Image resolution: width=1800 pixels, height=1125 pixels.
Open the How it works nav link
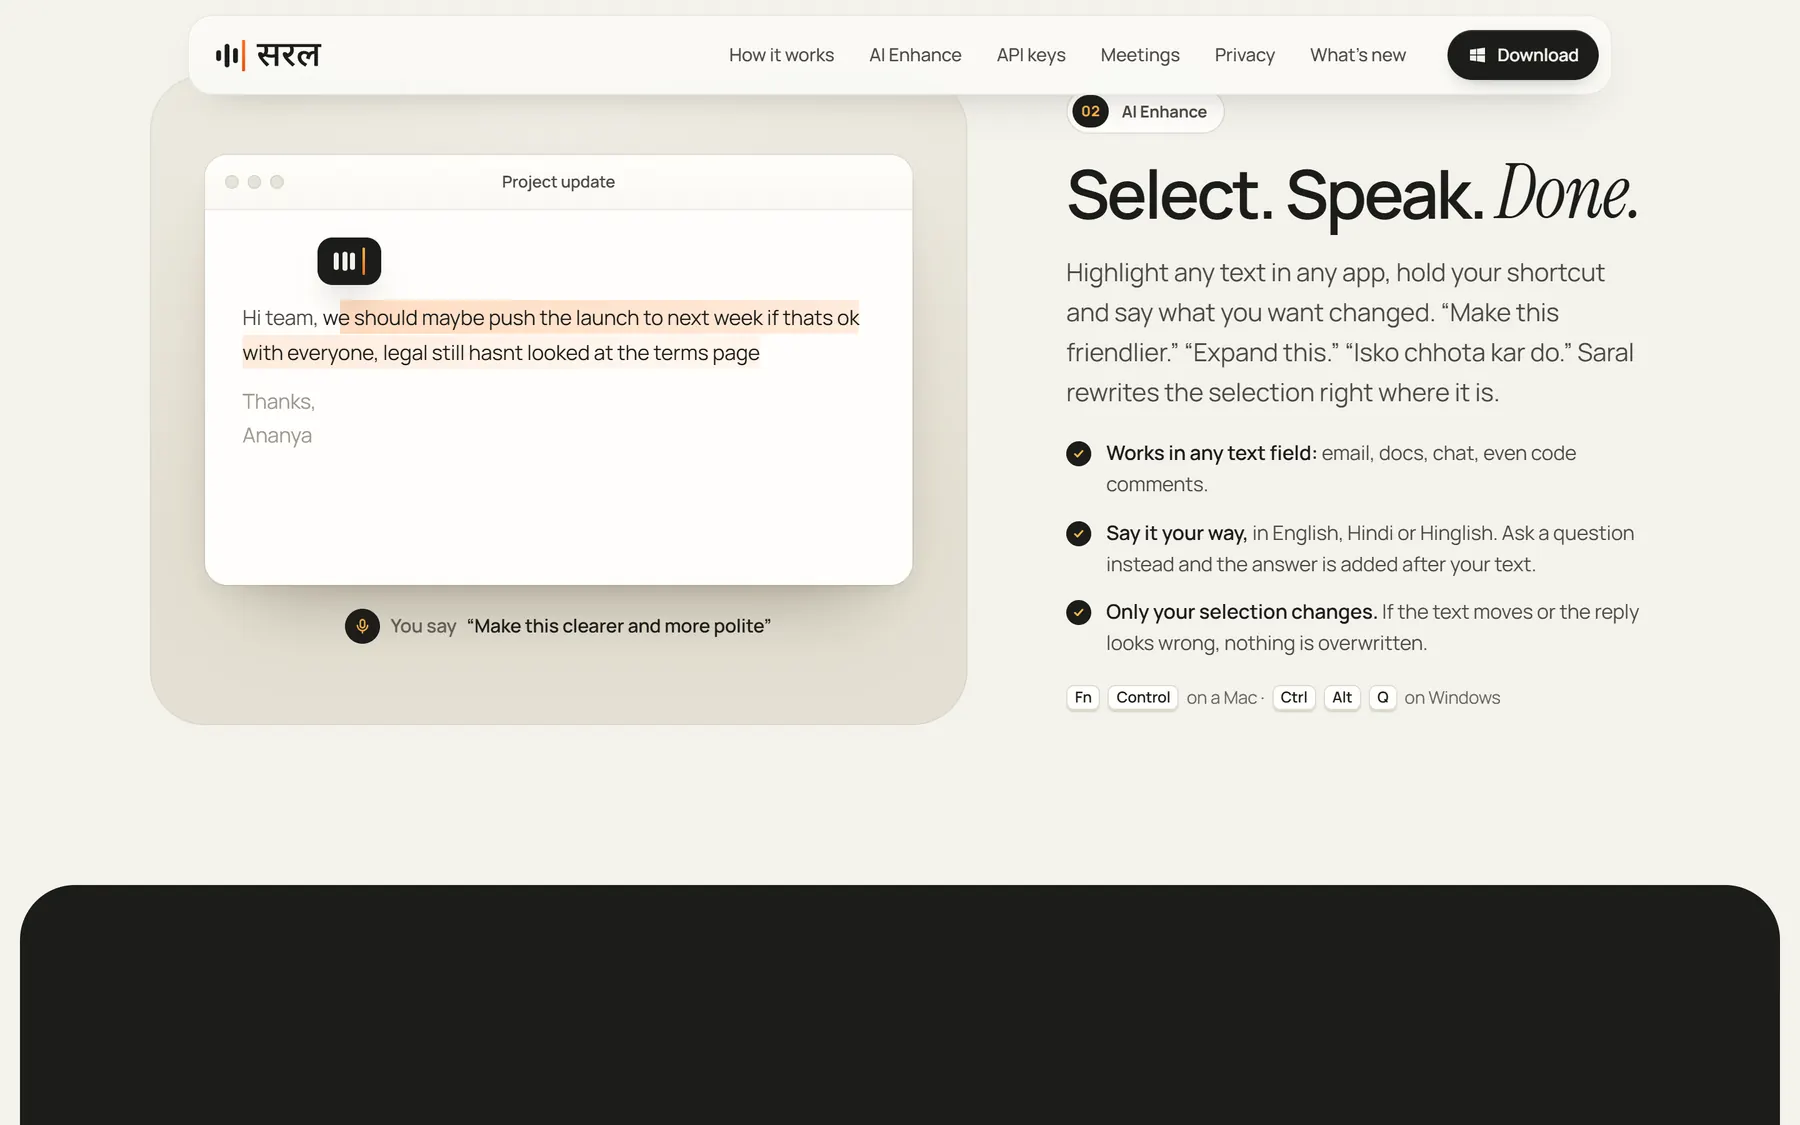point(781,55)
